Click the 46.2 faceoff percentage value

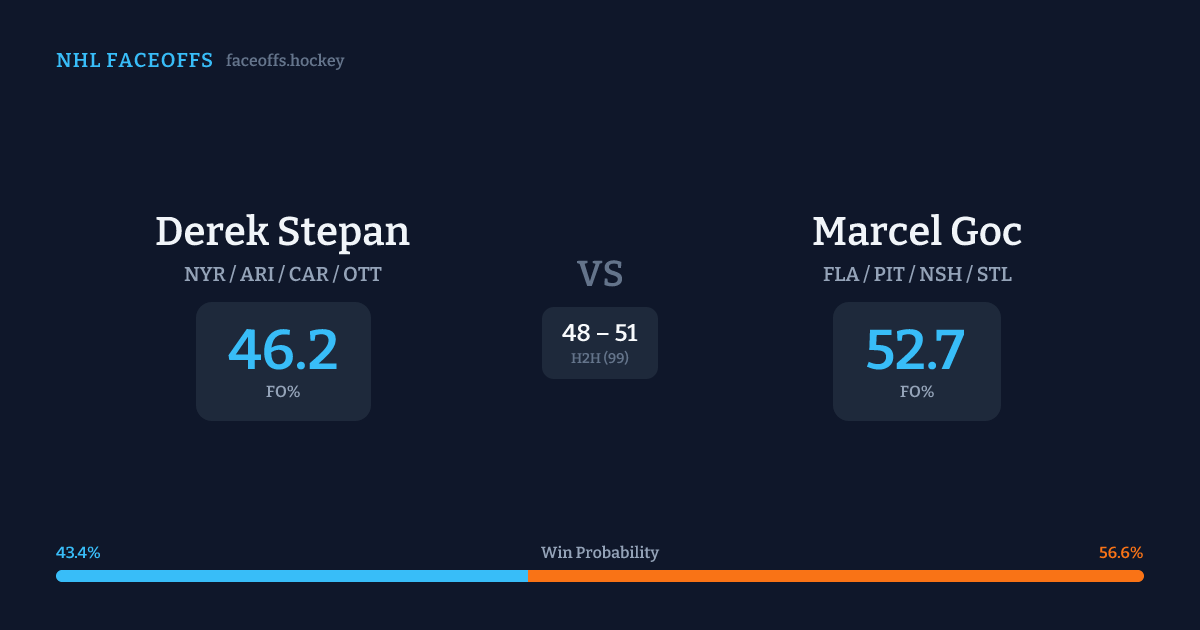(x=283, y=349)
